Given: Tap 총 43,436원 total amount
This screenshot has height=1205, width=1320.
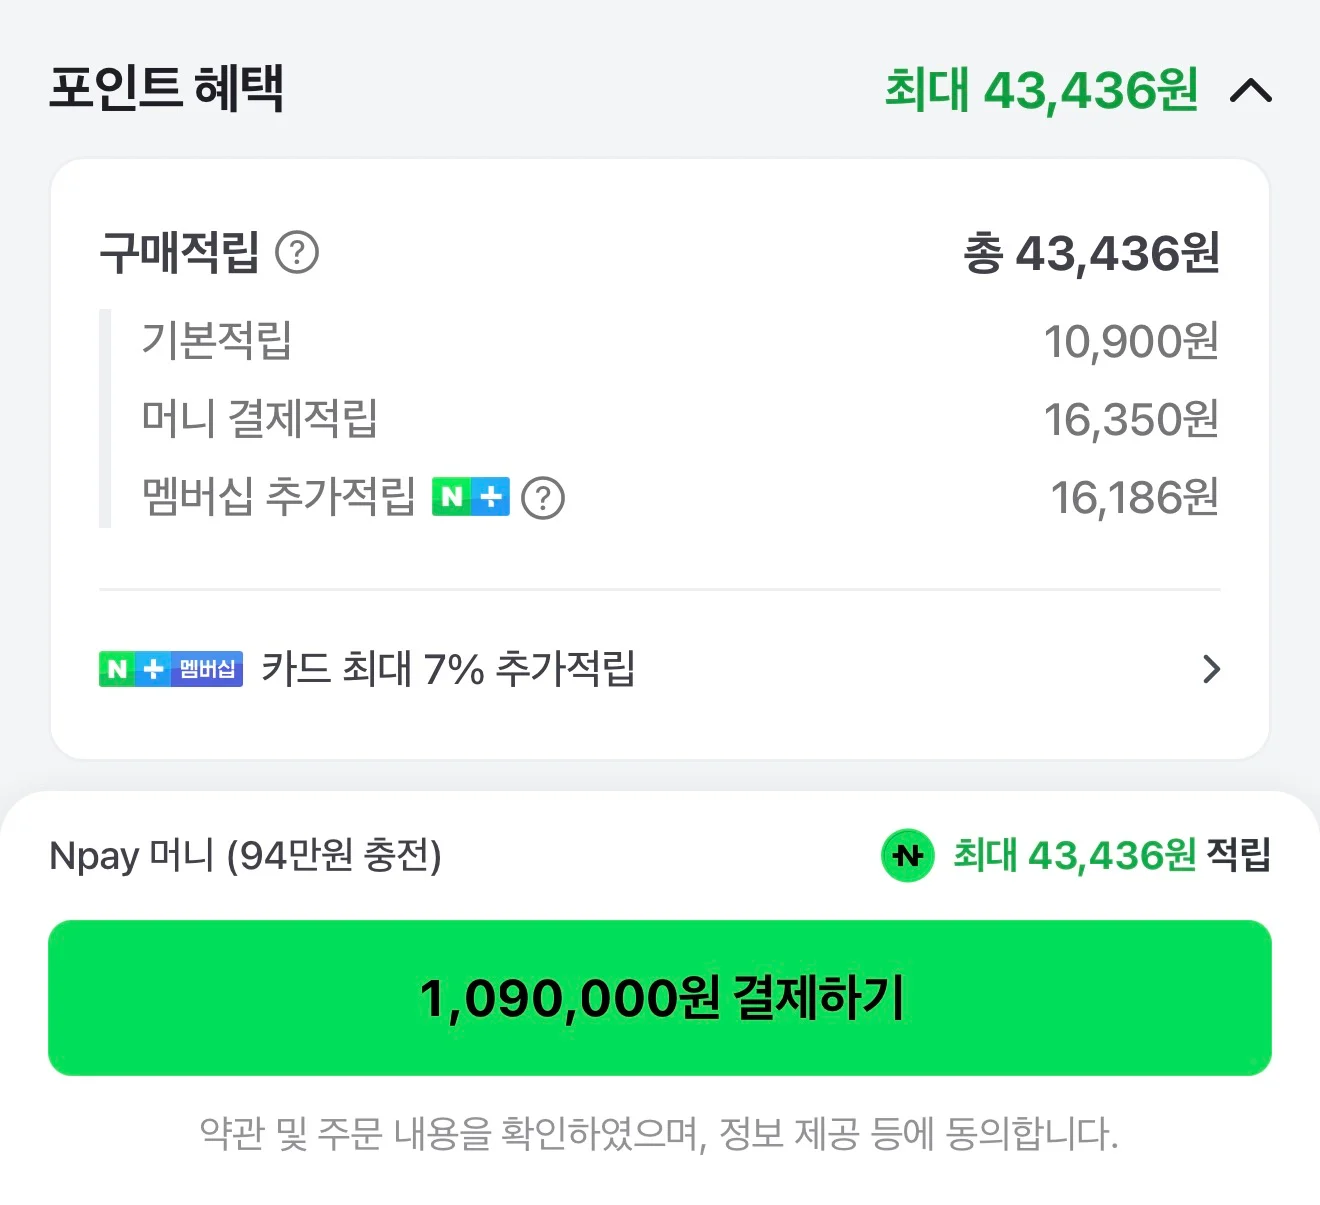Looking at the screenshot, I should [1091, 253].
